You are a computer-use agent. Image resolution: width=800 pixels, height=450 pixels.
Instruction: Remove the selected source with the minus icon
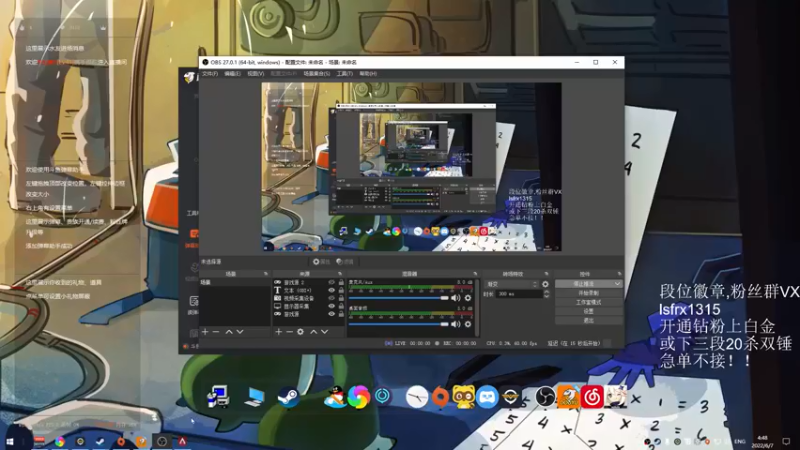click(289, 332)
